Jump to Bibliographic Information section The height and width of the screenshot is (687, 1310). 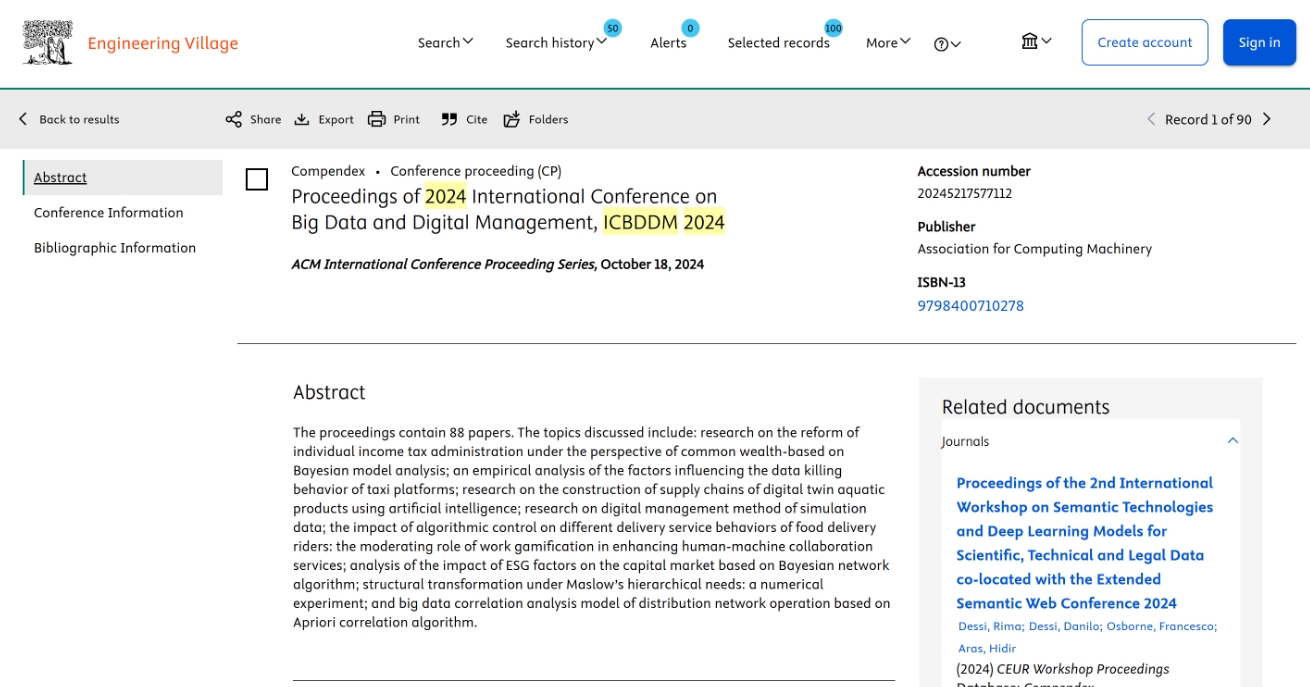115,247
